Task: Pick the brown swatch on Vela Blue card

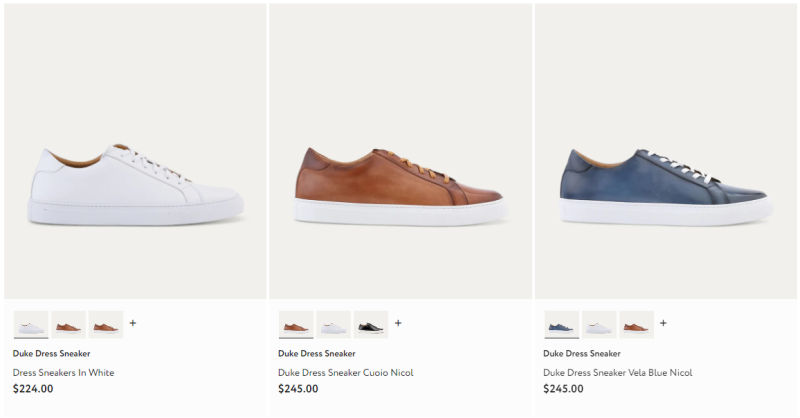Action: point(636,324)
